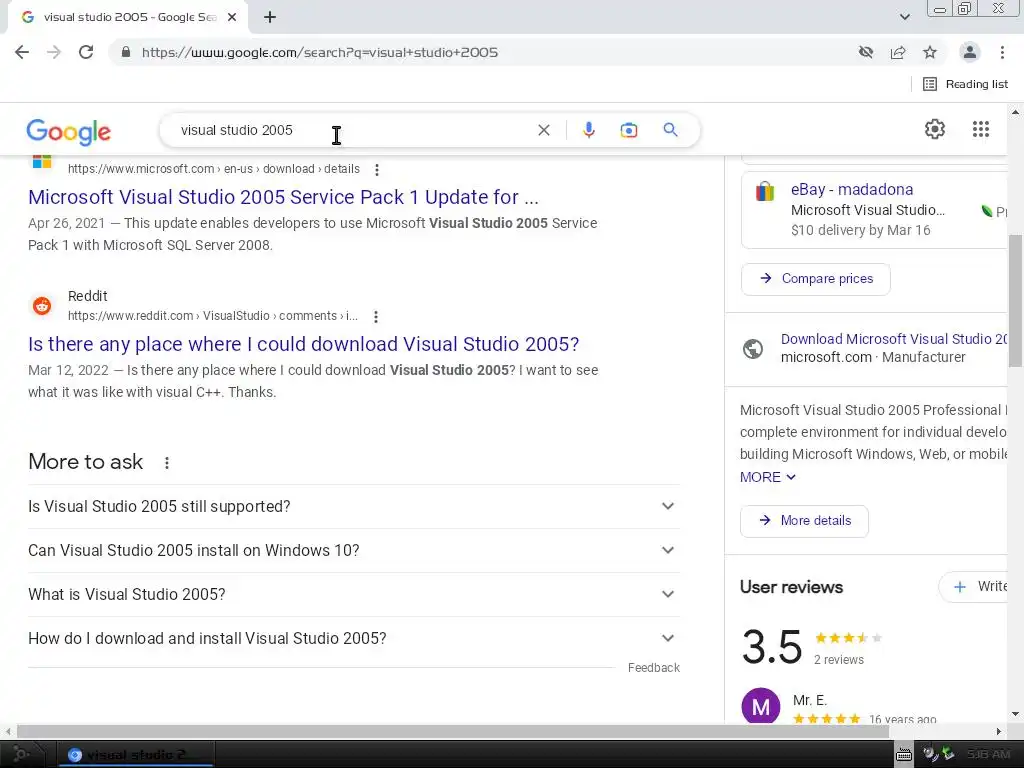Share this page via the share icon
This screenshot has width=1024, height=768.
coord(898,52)
